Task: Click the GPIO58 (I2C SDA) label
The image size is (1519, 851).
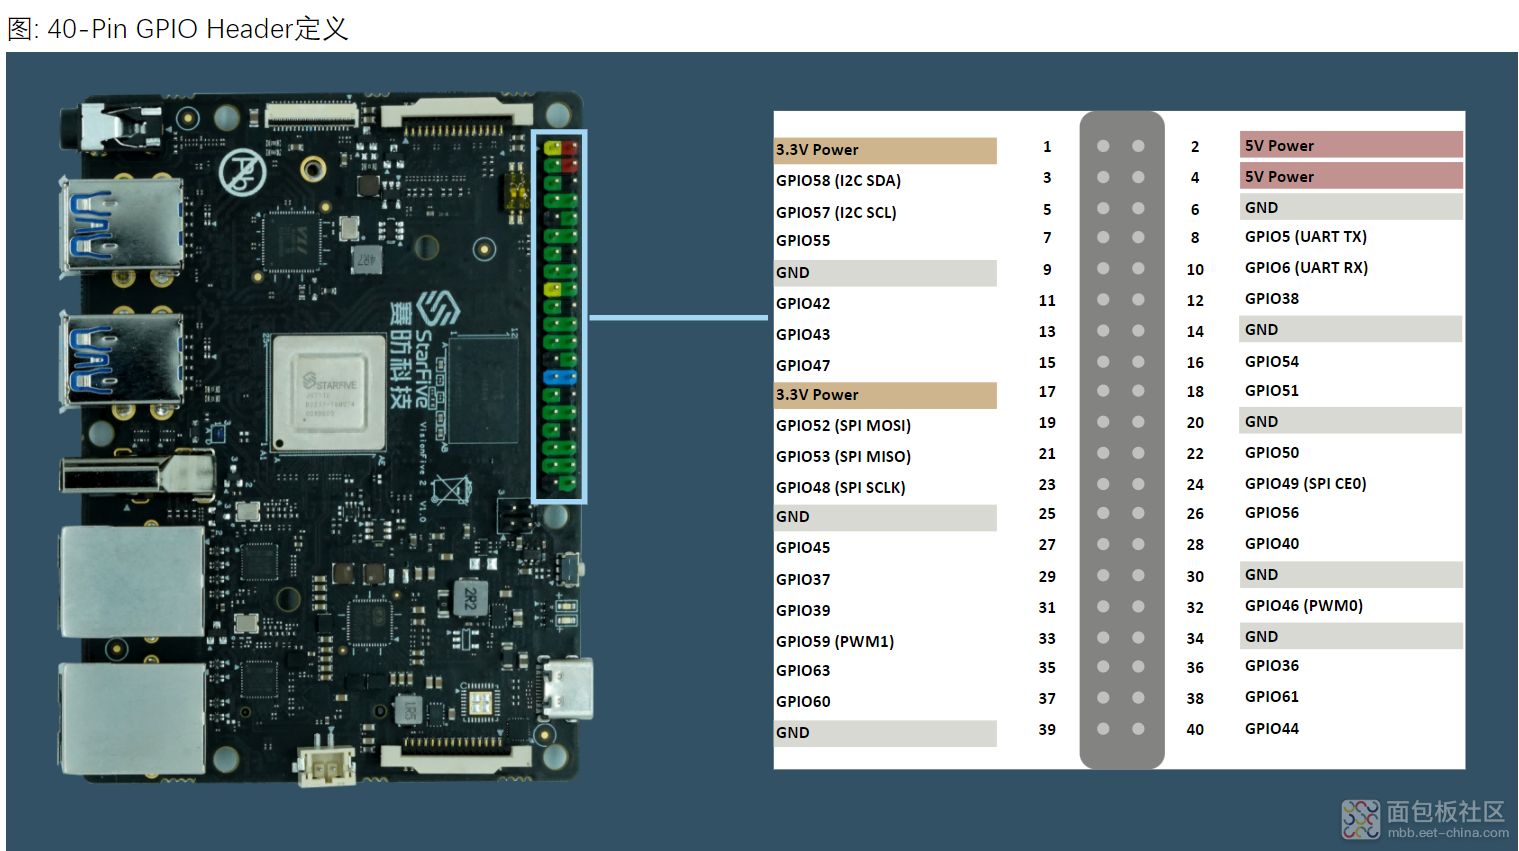Action: click(x=838, y=181)
